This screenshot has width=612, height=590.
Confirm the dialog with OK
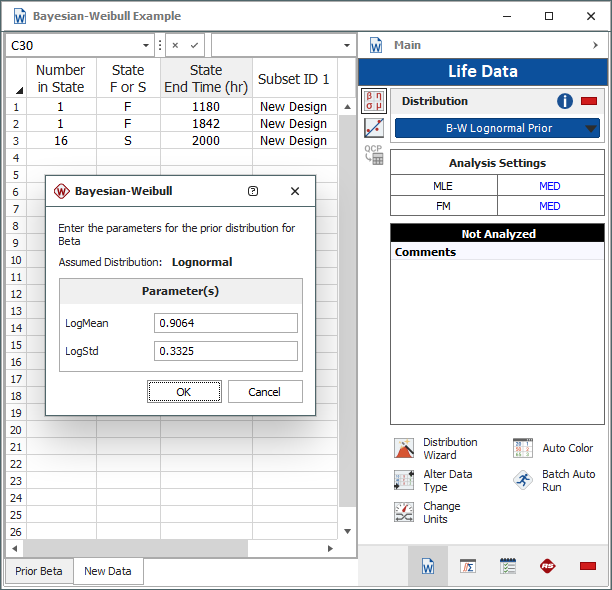pos(184,392)
